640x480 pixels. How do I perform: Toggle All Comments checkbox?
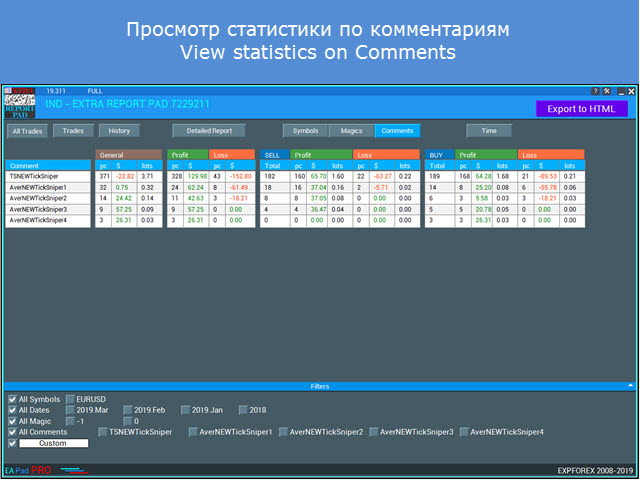[13, 432]
